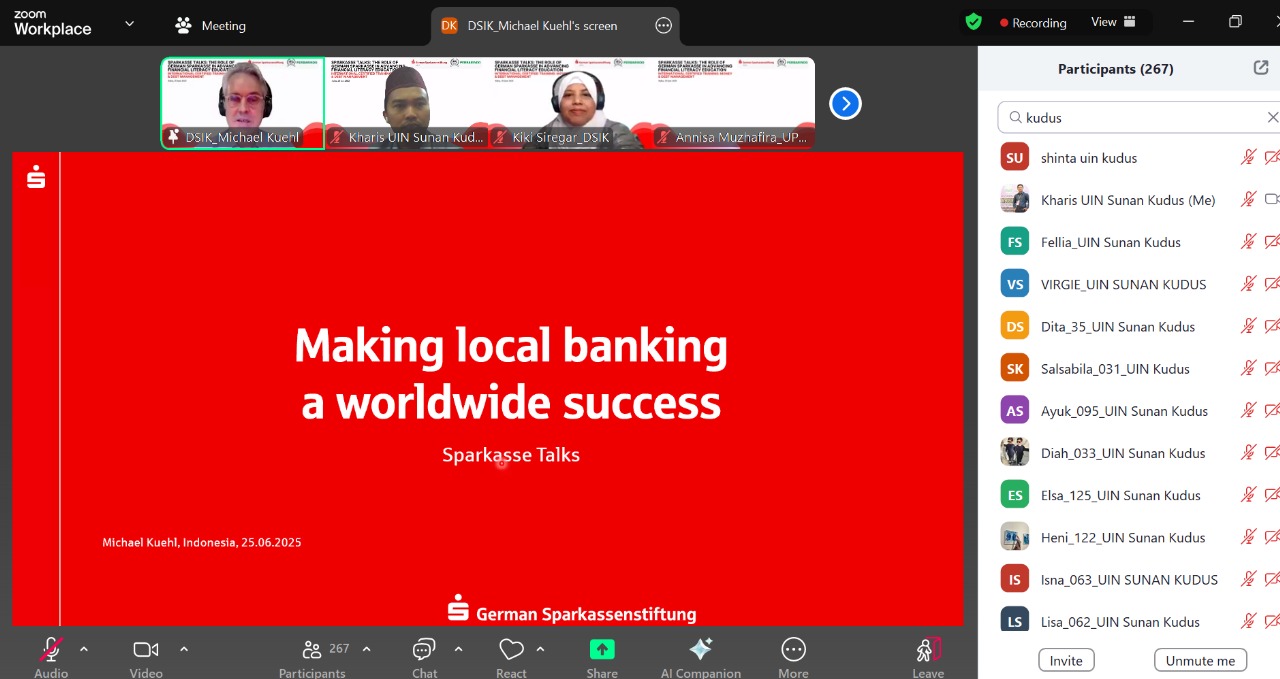Click the Invite button
This screenshot has width=1280, height=679.
click(1066, 660)
